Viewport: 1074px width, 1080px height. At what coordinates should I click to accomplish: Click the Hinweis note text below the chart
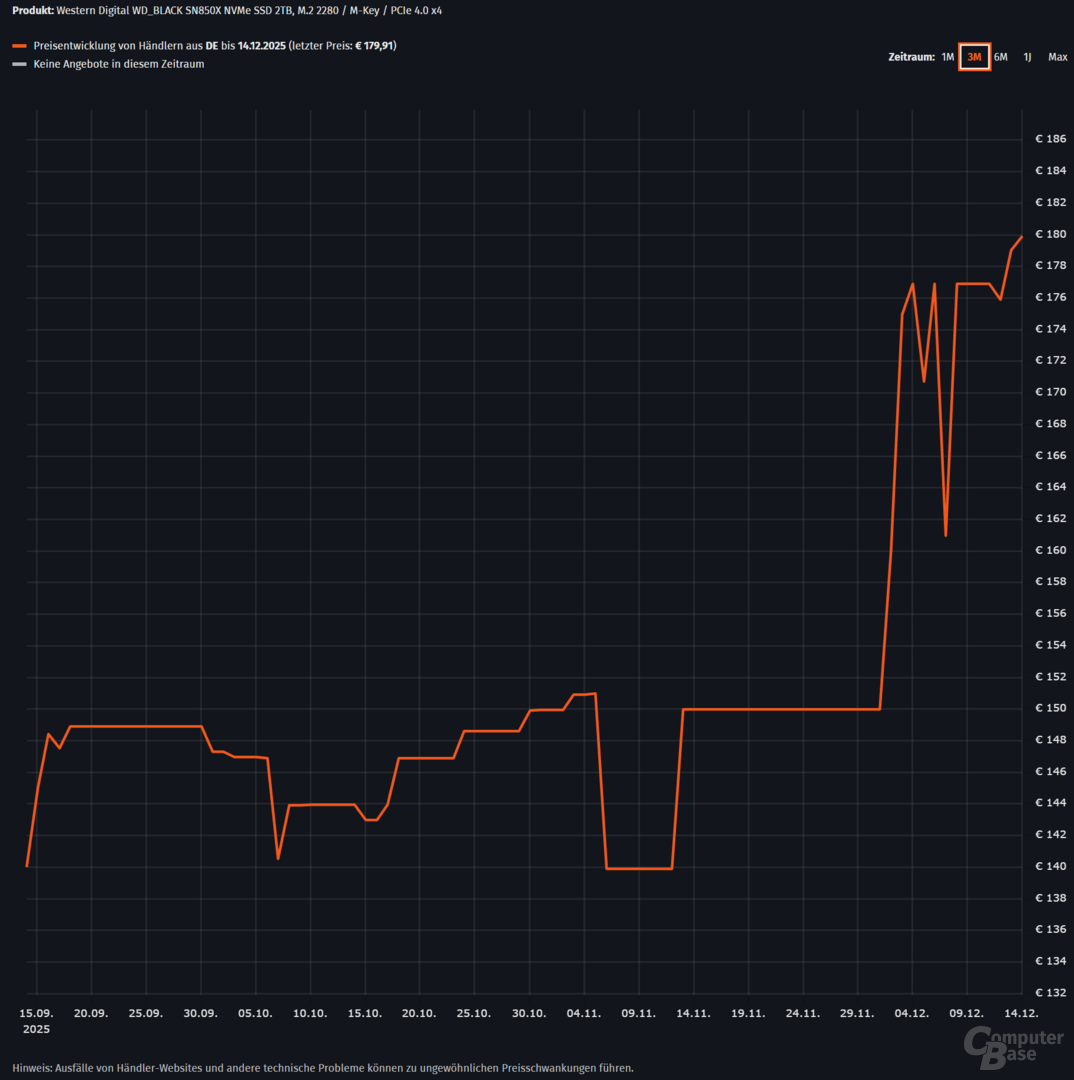323,1067
